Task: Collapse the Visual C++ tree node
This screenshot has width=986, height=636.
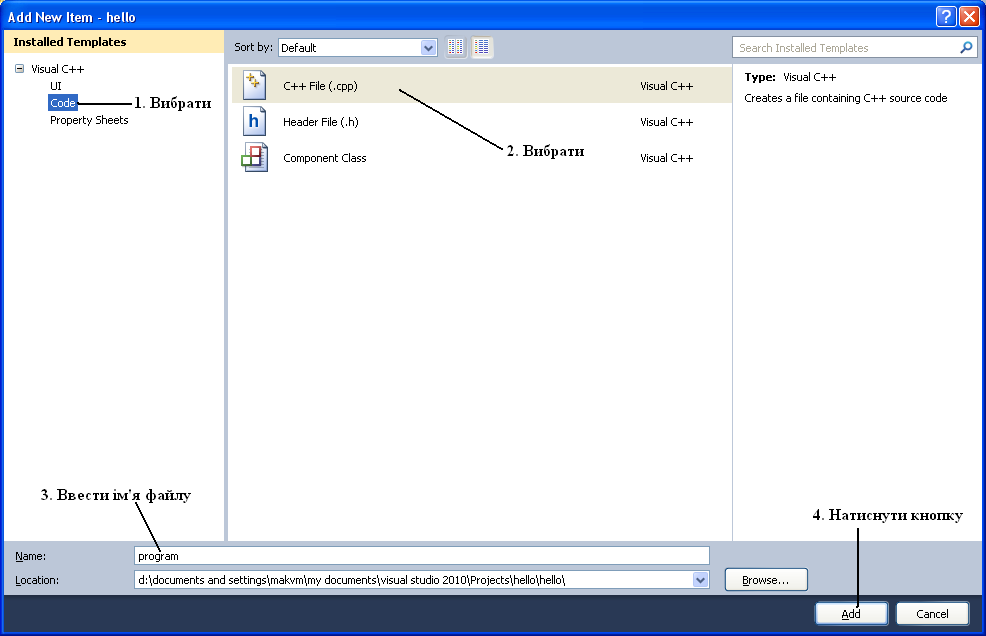Action: pyautogui.click(x=19, y=69)
